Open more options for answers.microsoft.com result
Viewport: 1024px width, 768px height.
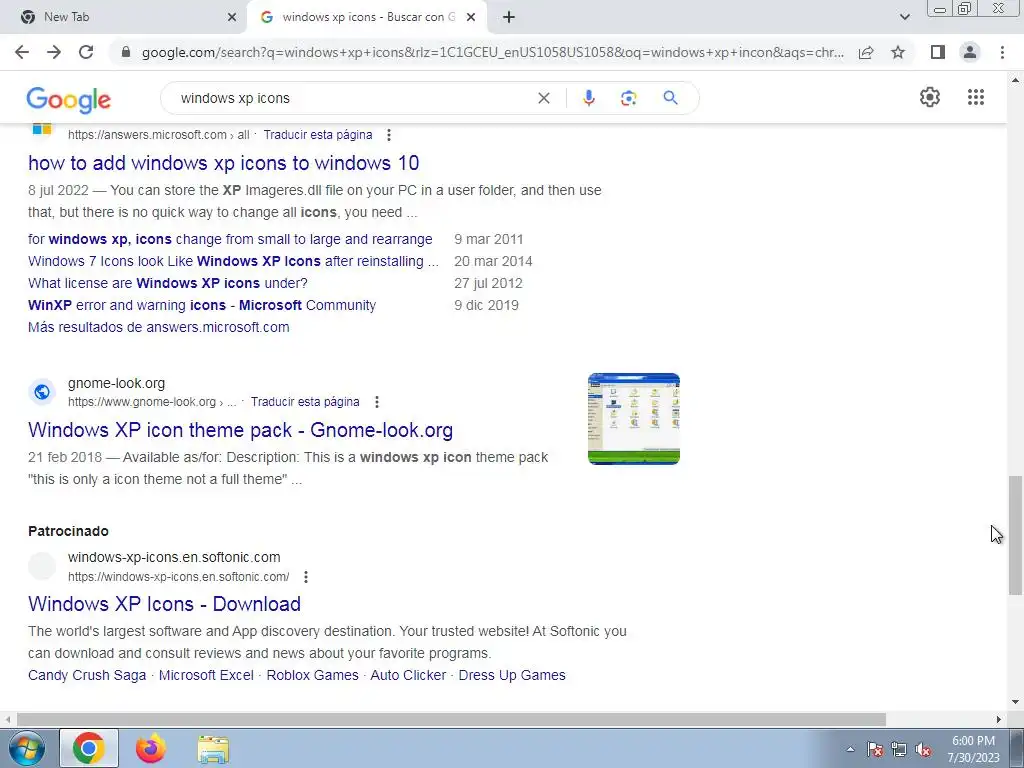tap(389, 135)
